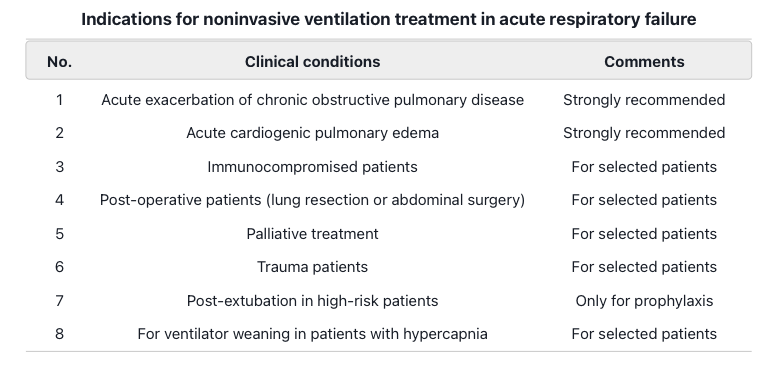Select 'Only for prophylaxis' comment
The image size is (767, 366).
(644, 300)
